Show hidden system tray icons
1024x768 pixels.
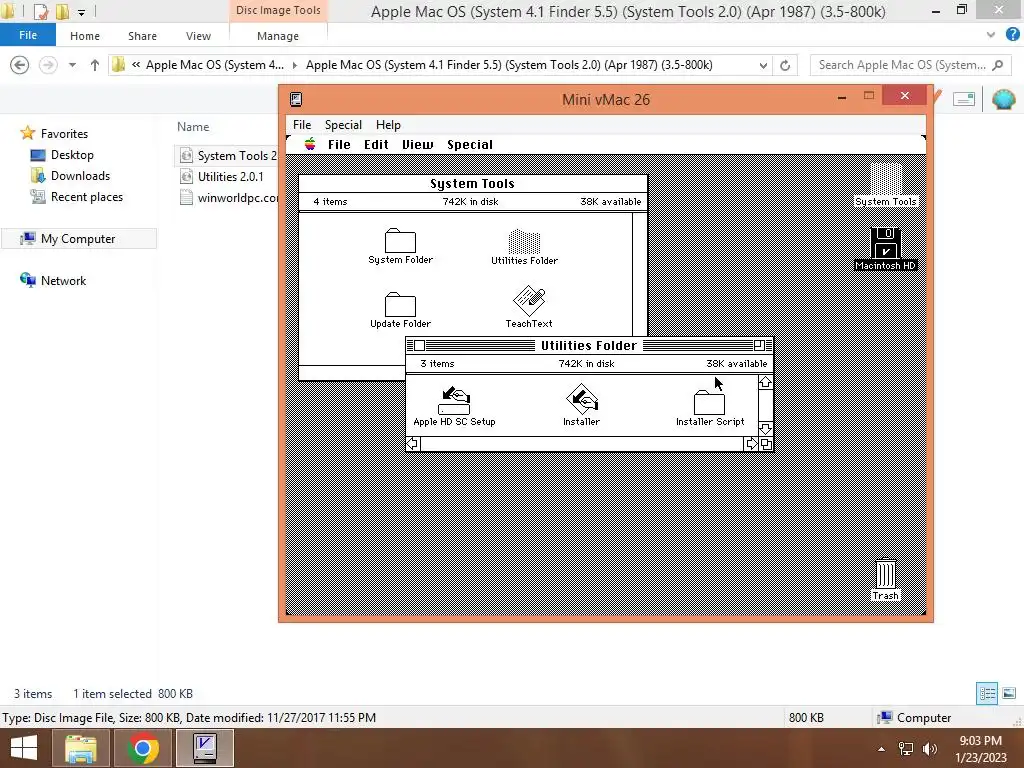point(882,749)
